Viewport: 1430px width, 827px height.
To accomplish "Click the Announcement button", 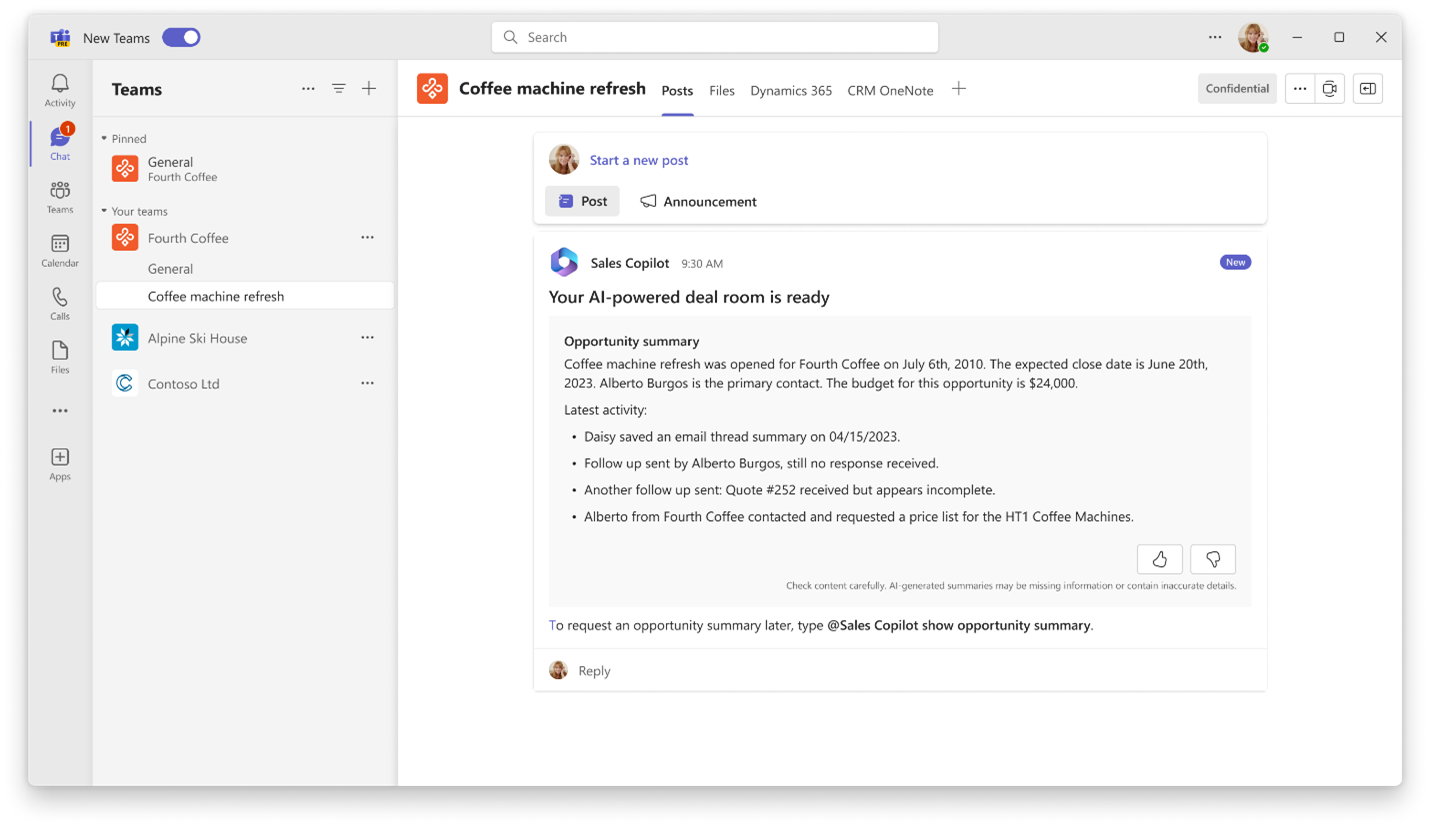I will (x=698, y=201).
